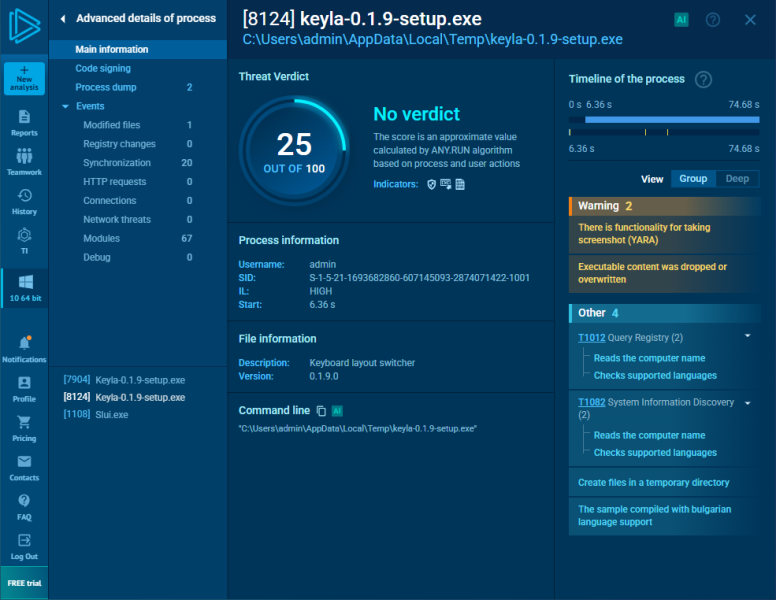Copy the command line with copy icon
The height and width of the screenshot is (600, 776).
(321, 411)
